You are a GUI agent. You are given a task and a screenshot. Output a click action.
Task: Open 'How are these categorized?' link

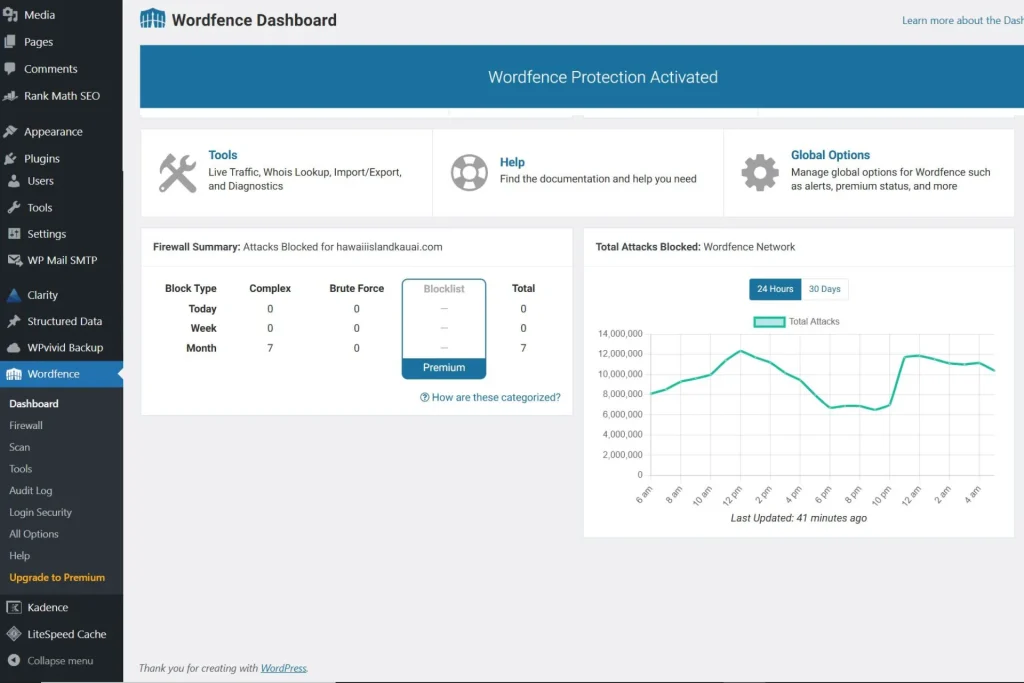490,397
